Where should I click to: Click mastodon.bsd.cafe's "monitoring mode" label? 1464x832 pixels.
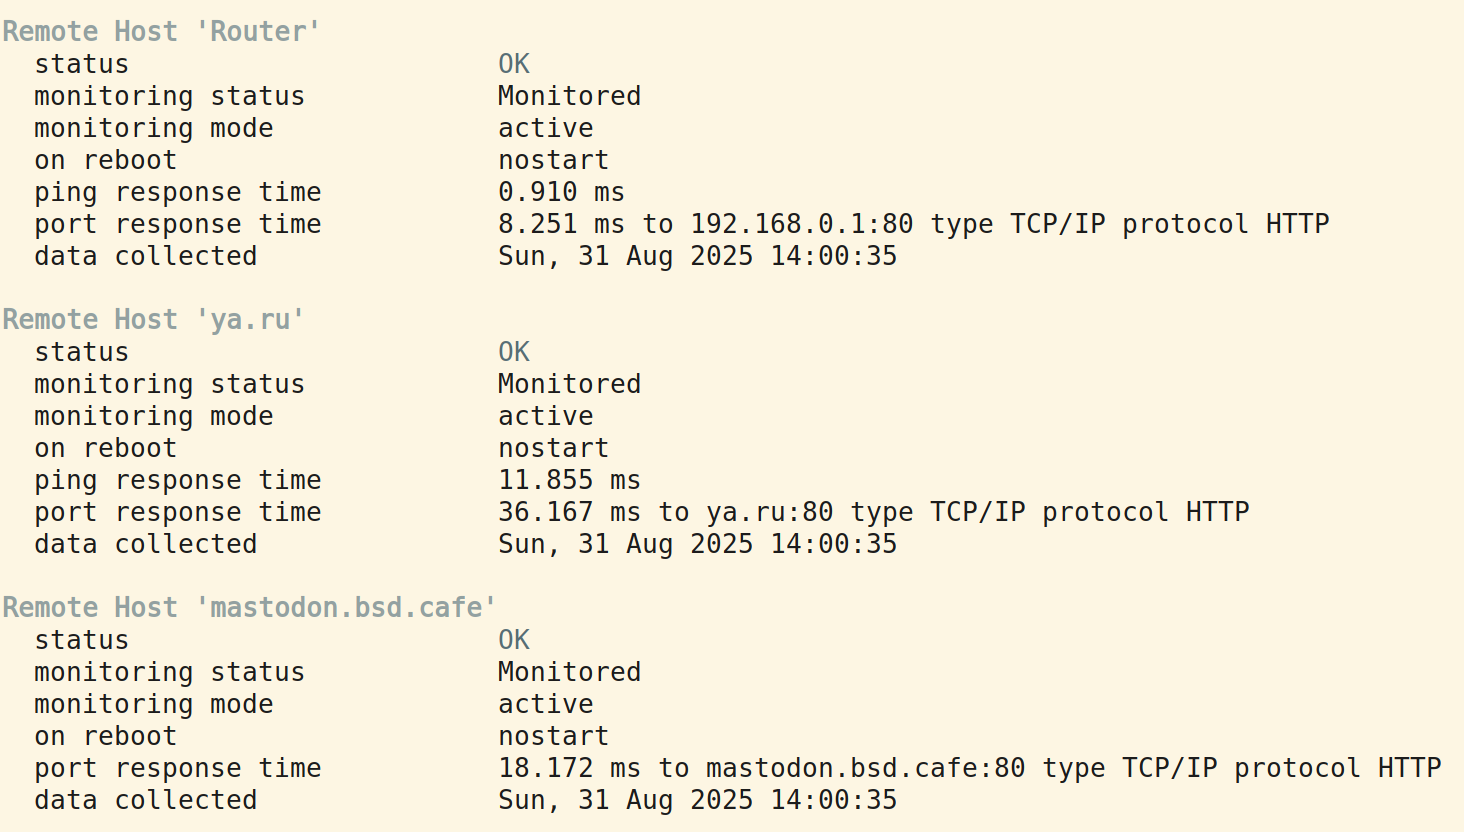tap(153, 705)
